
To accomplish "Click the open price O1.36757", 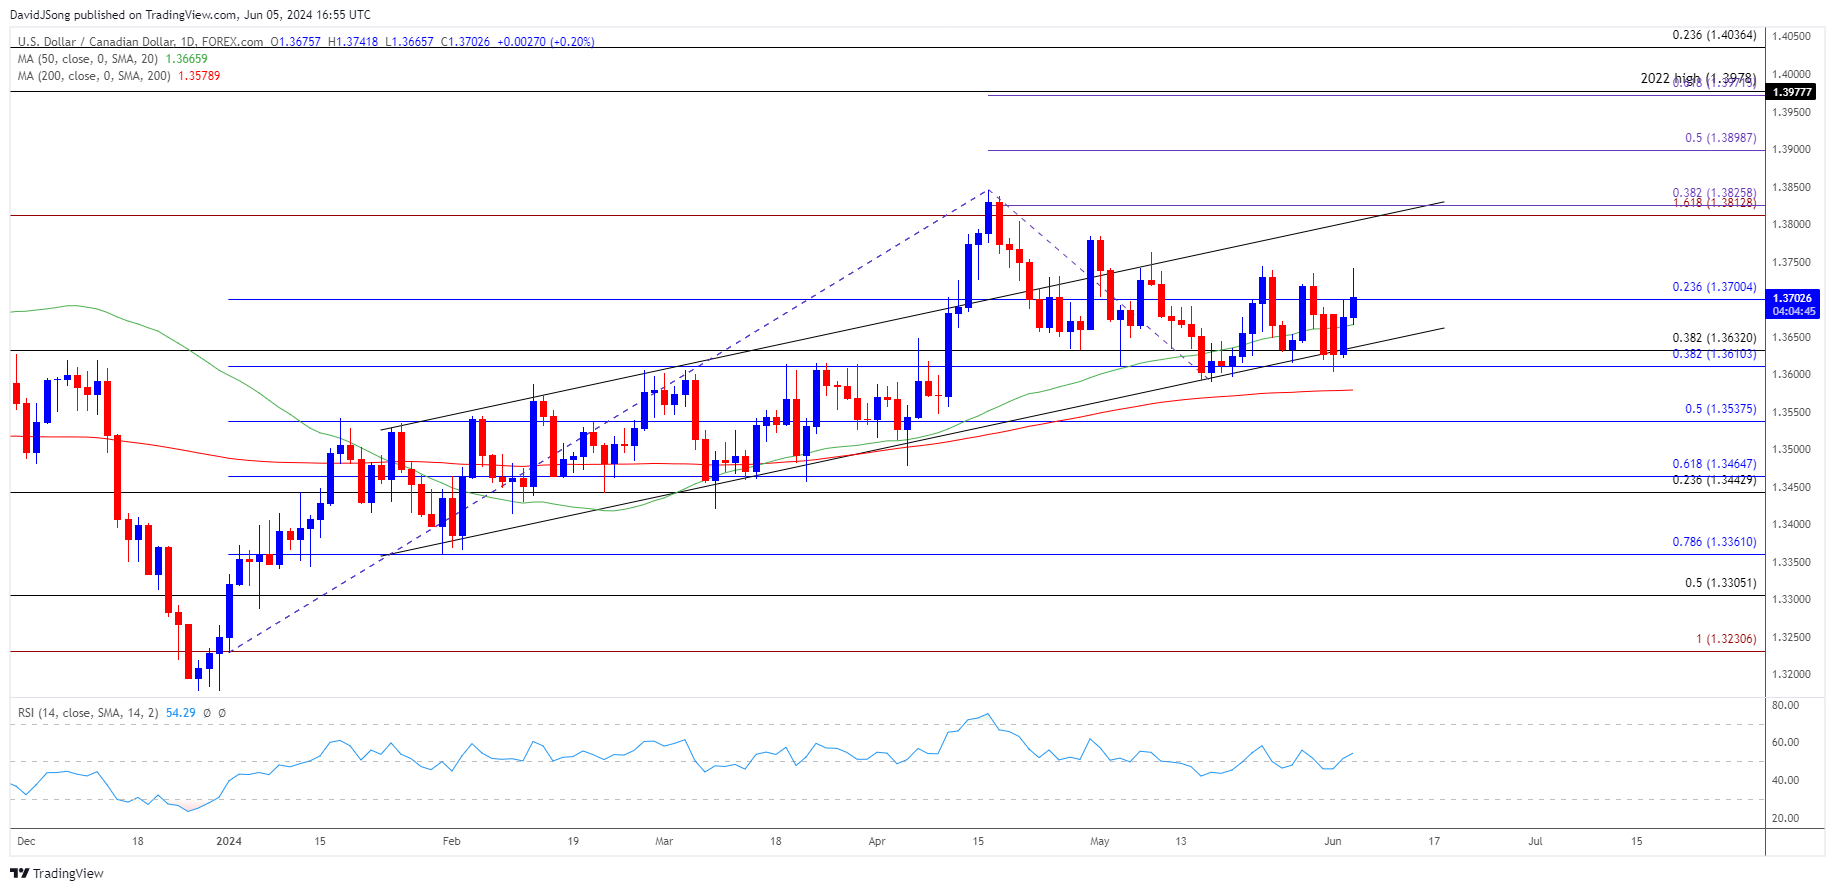I will pyautogui.click(x=296, y=42).
